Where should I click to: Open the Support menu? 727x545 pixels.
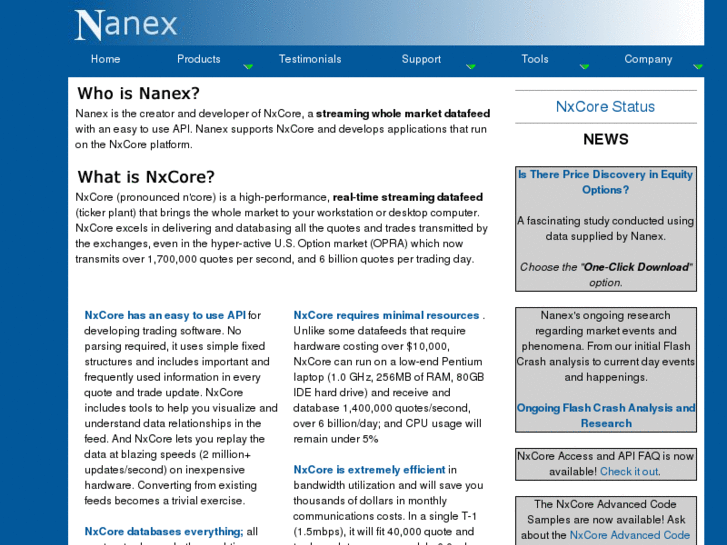click(x=421, y=59)
